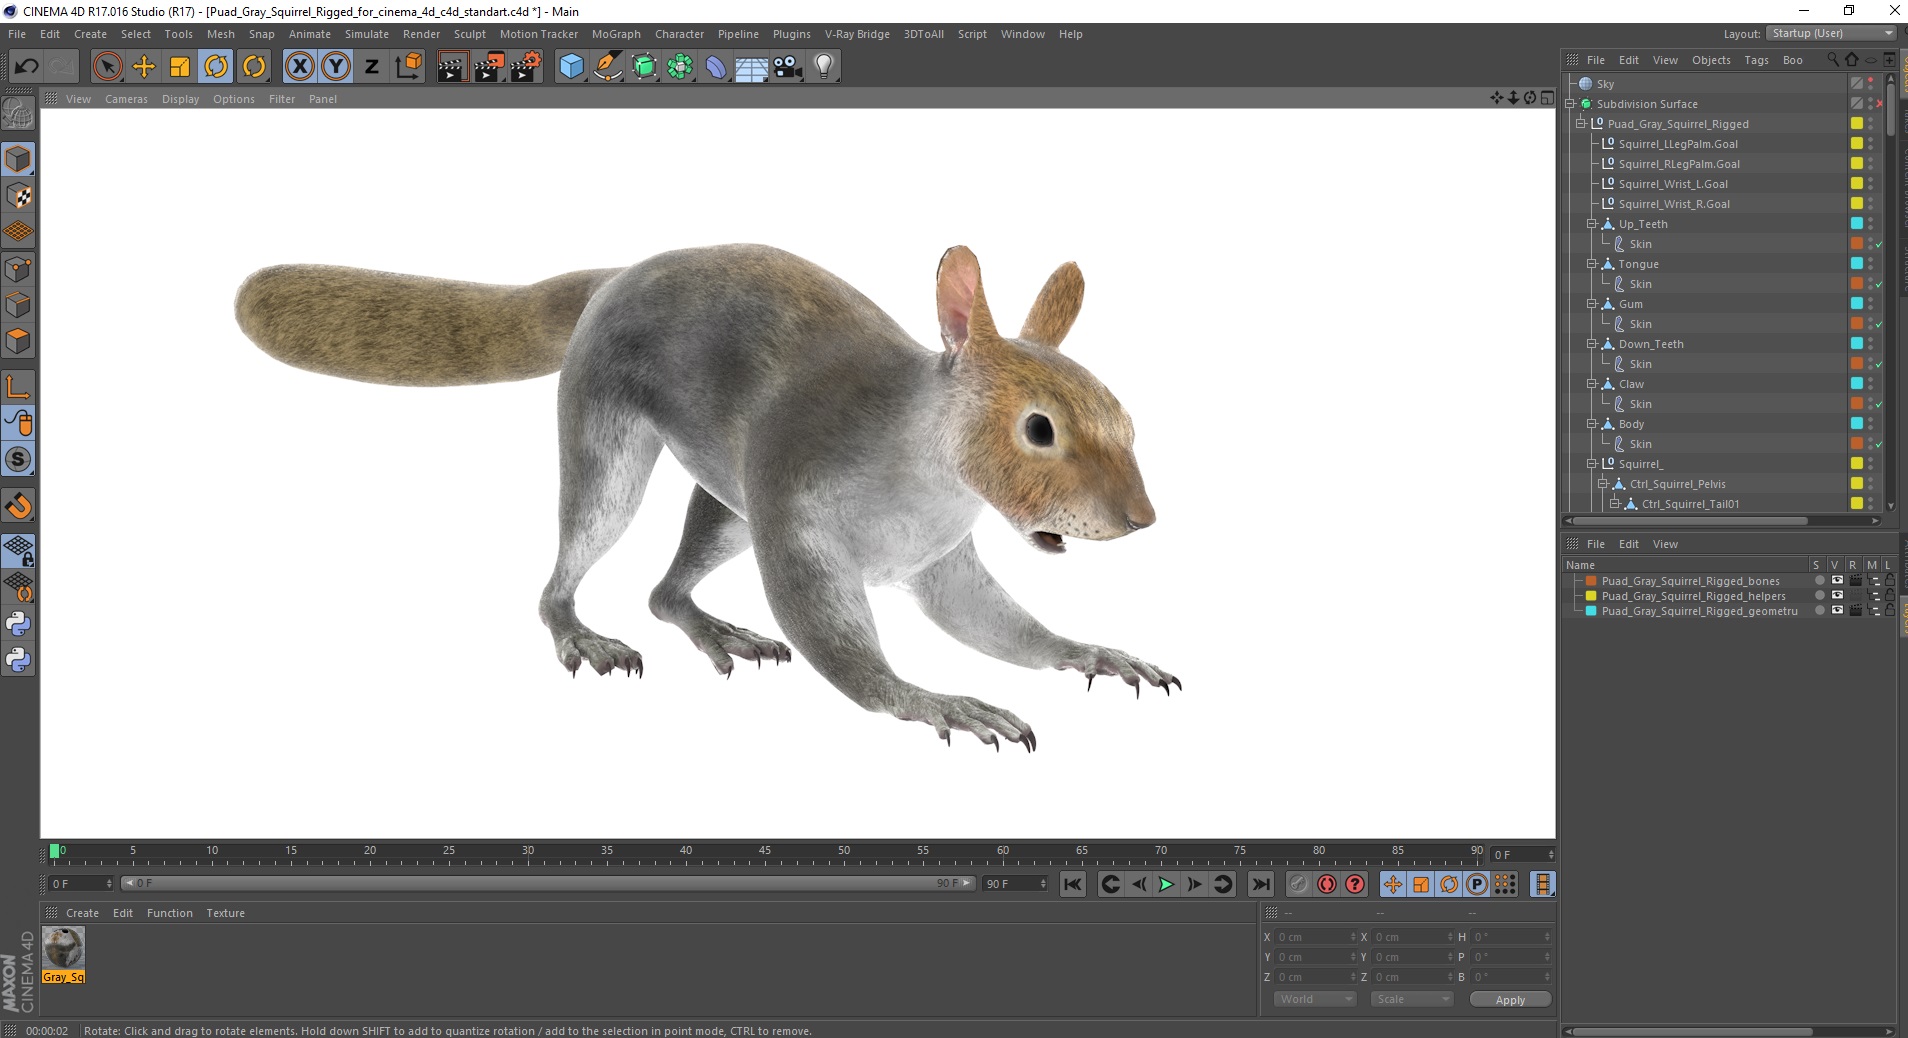Play the animation forward

(x=1166, y=884)
